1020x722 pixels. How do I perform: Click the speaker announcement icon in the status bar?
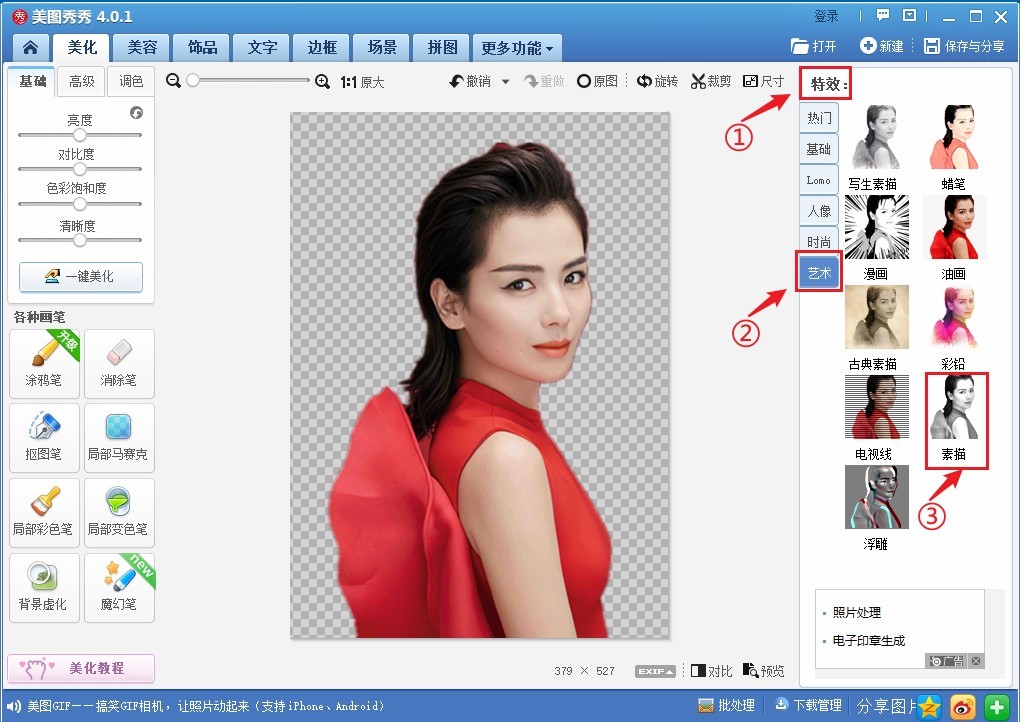(13, 706)
